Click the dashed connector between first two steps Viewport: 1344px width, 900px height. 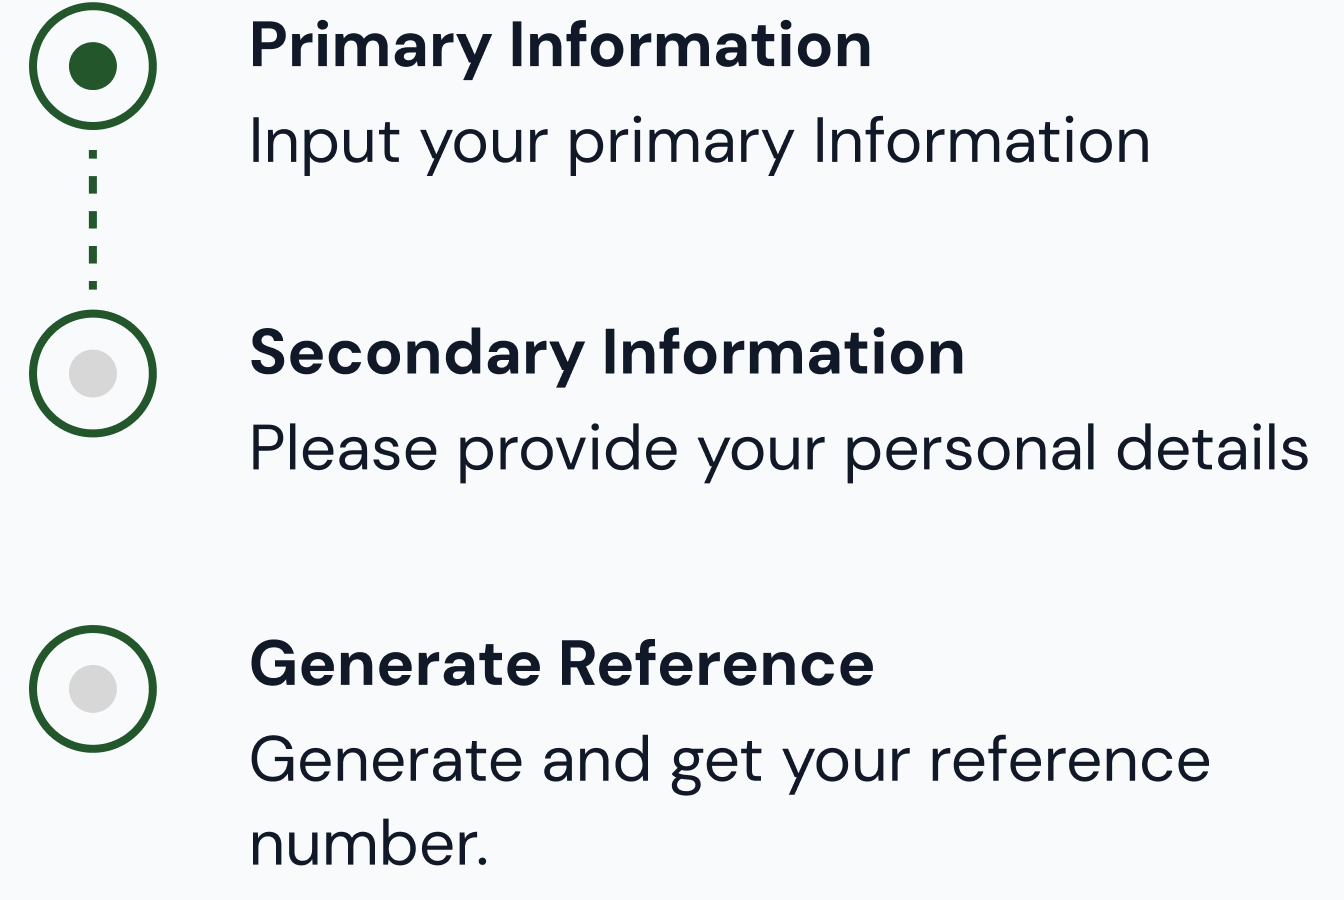click(93, 219)
